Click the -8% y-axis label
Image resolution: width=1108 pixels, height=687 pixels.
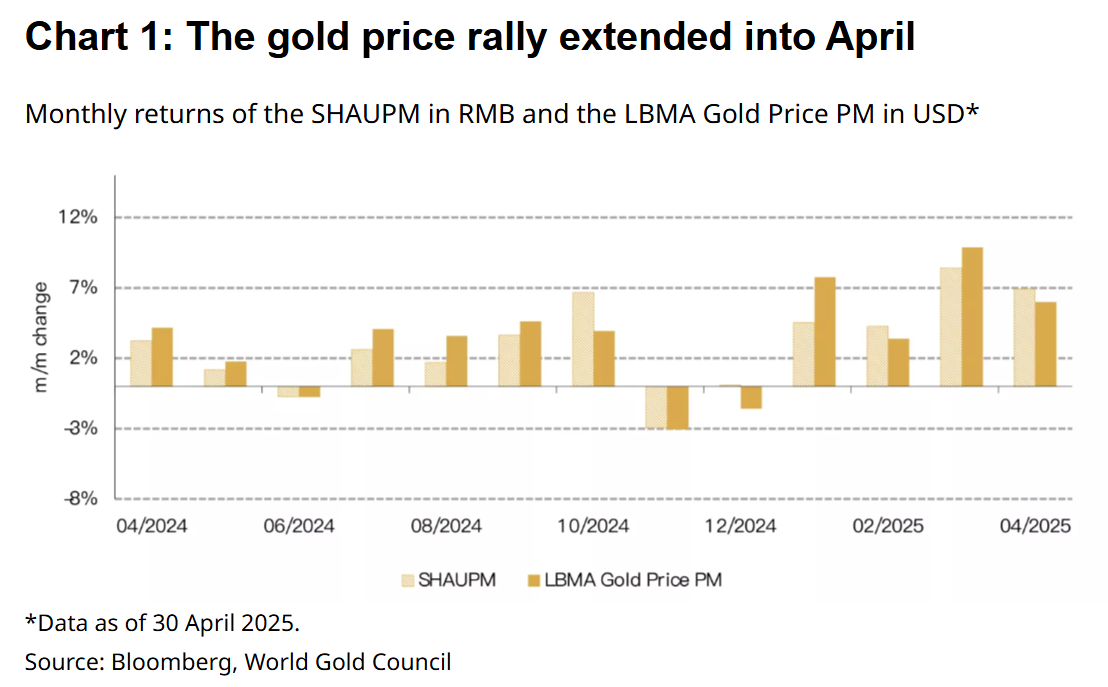pos(81,498)
